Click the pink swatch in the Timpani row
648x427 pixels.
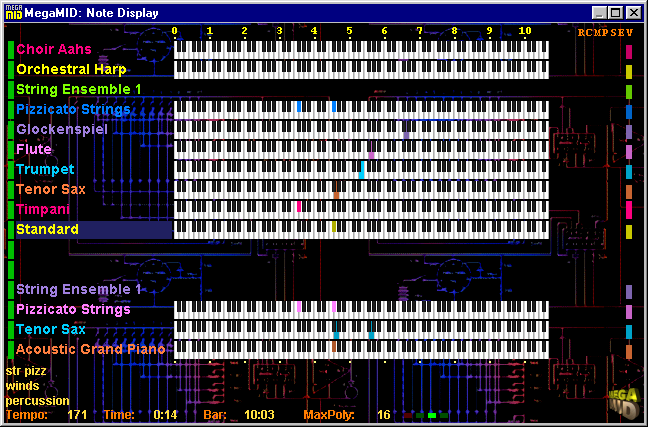(628, 211)
